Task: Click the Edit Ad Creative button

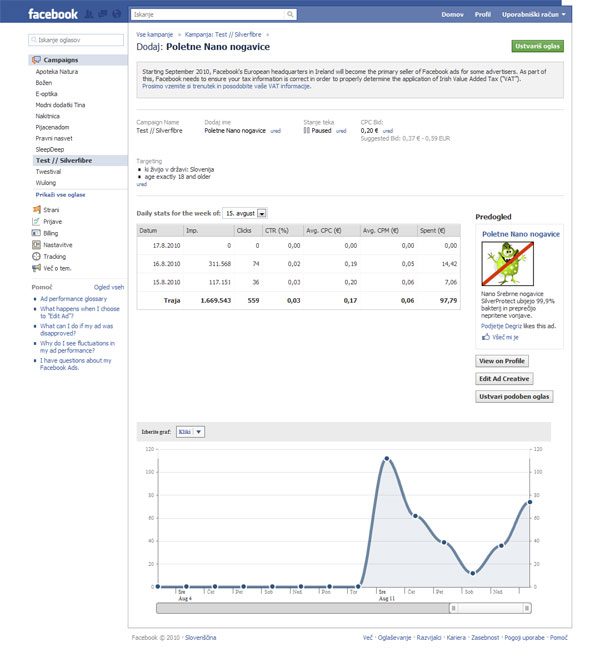Action: coord(504,379)
